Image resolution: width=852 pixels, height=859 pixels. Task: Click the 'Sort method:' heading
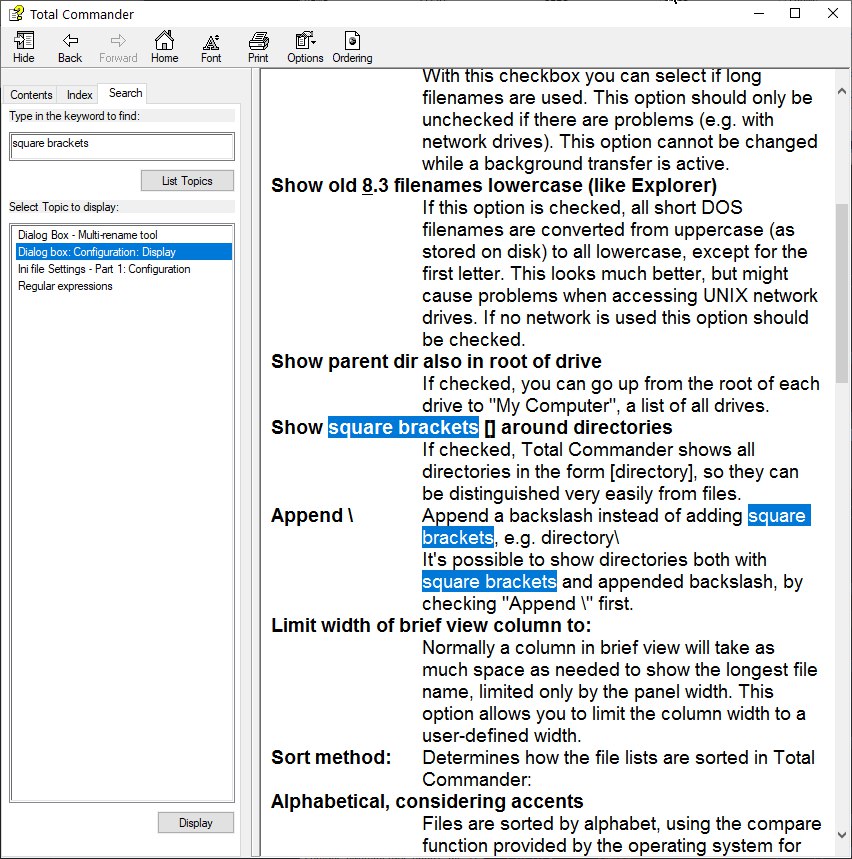(331, 758)
